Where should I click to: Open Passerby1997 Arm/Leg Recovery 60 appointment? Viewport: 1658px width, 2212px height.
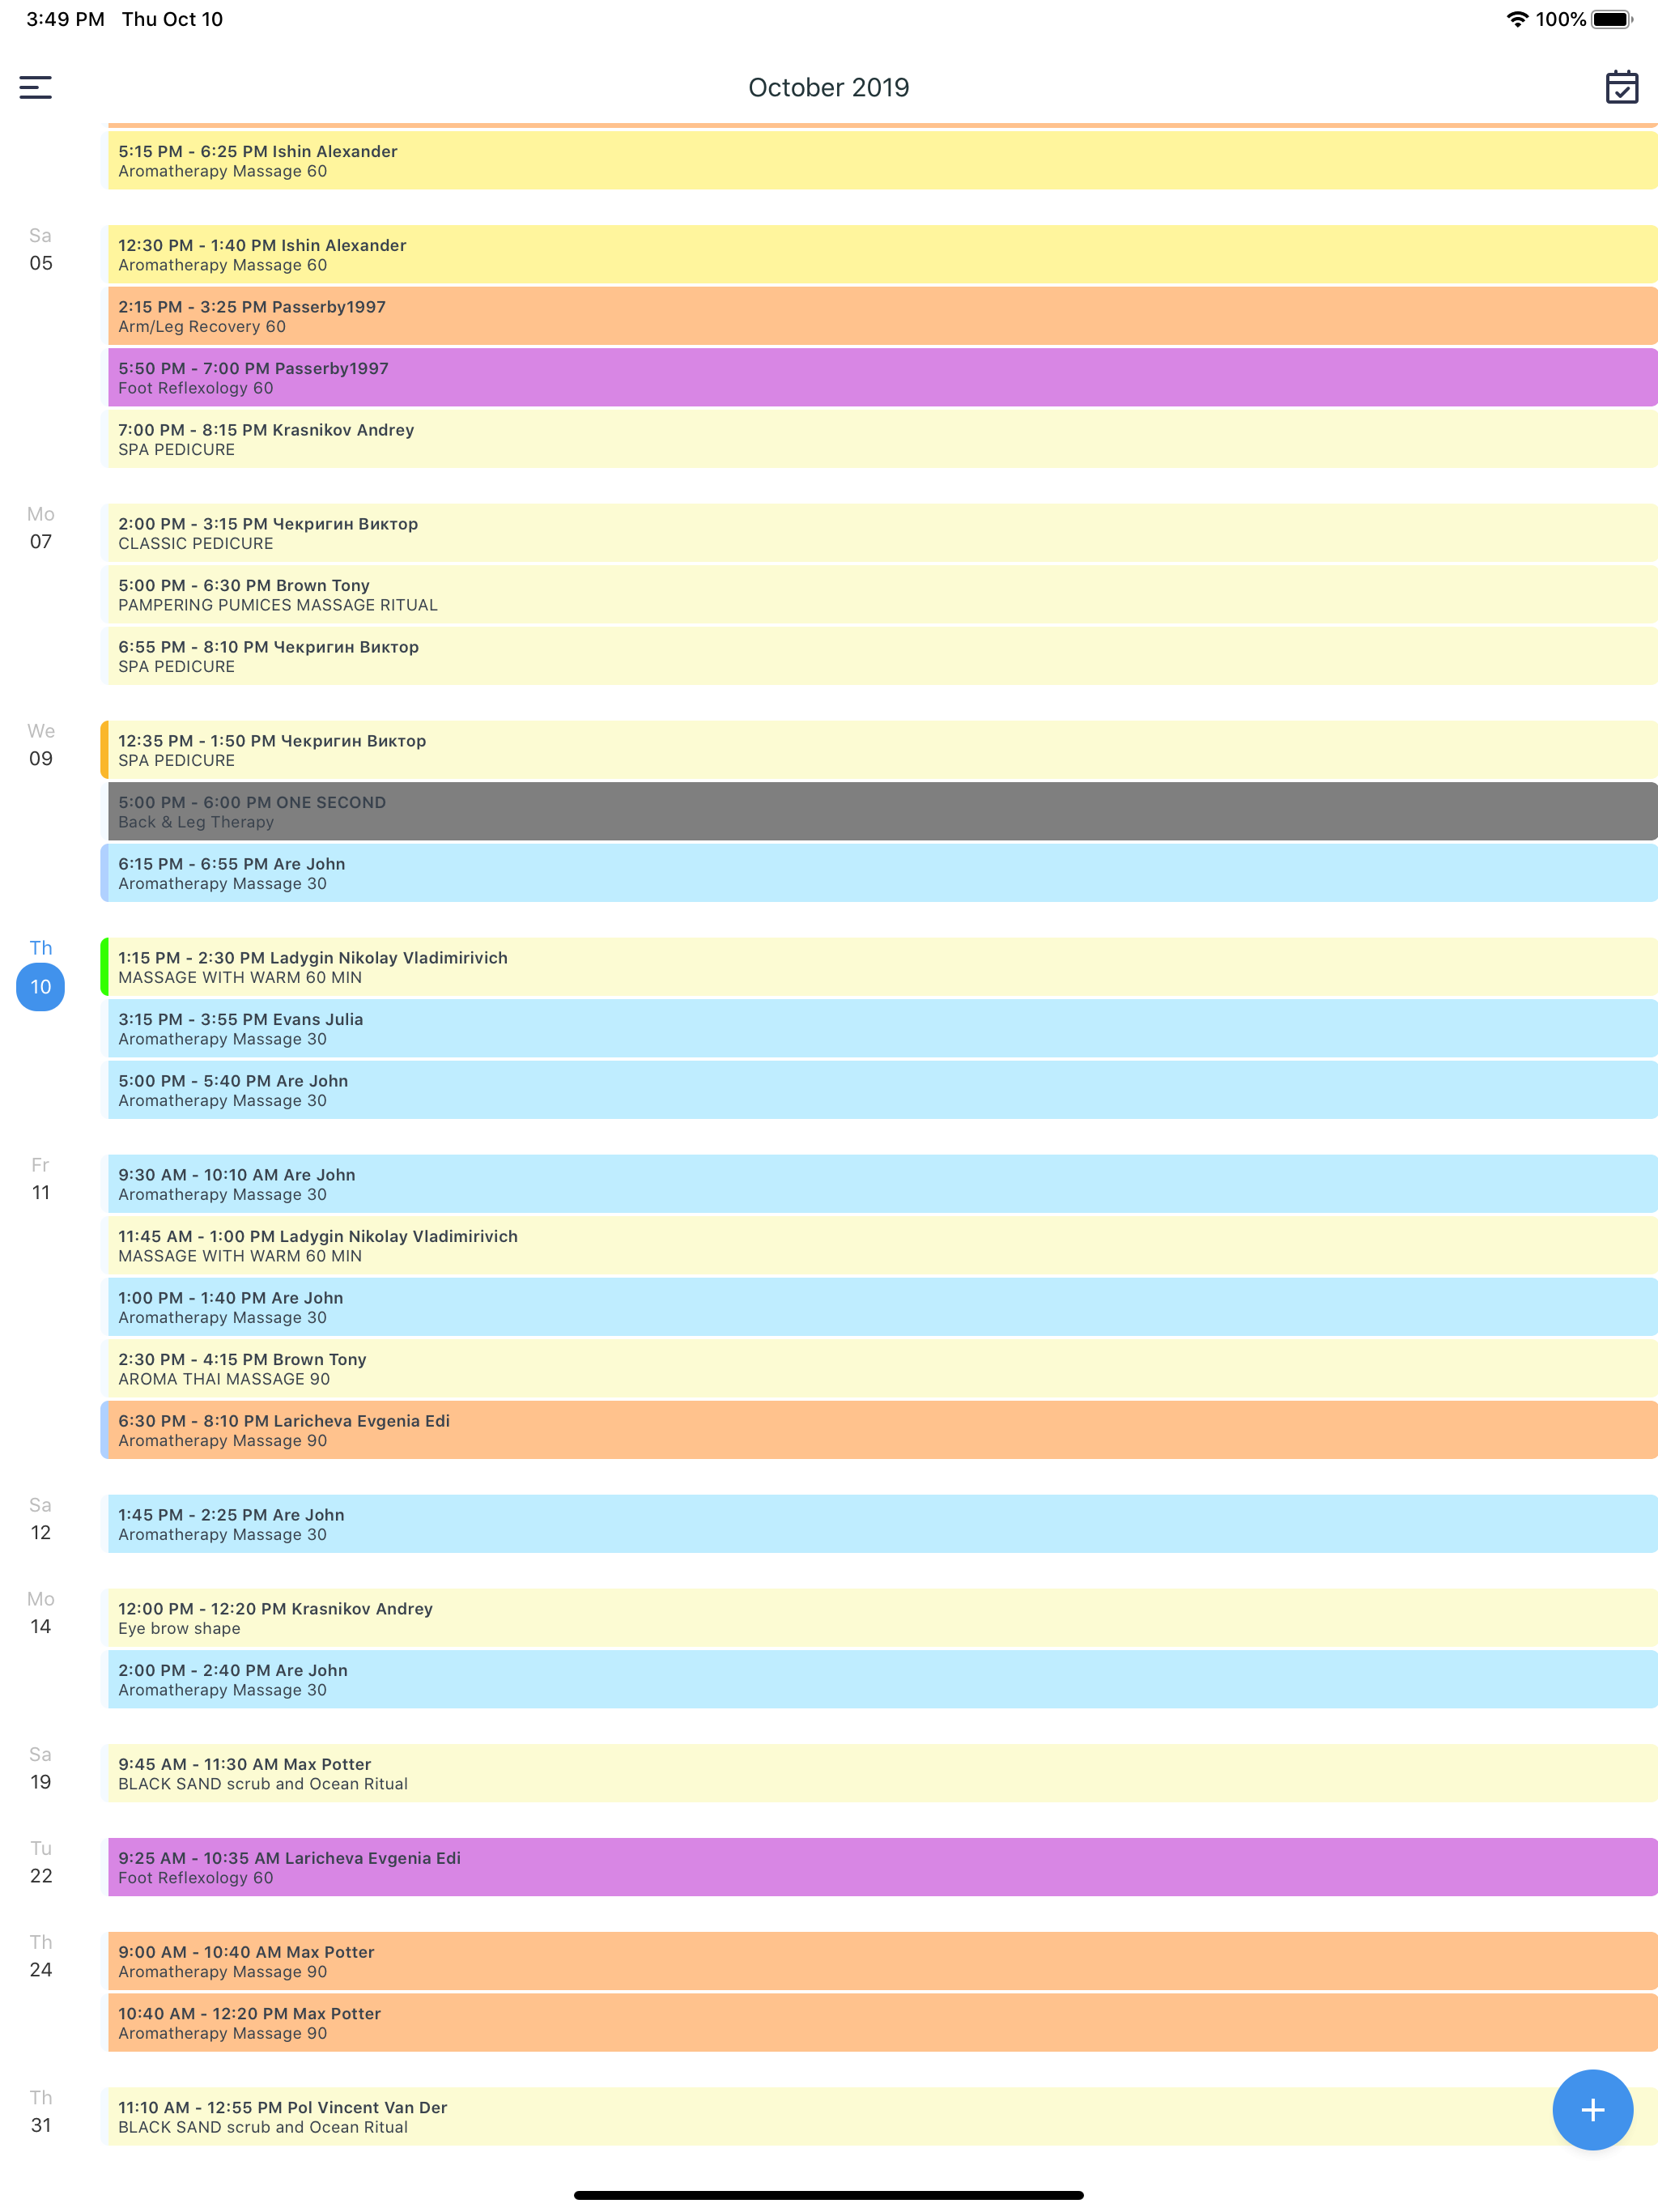pos(880,316)
